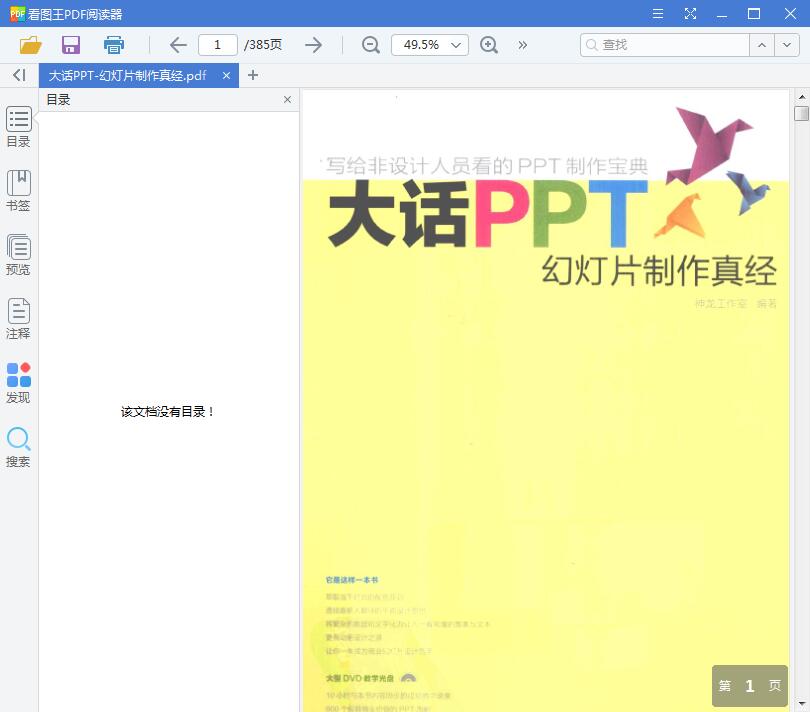Print the PDF with the printer icon
Viewport: 810px width, 712px height.
[114, 45]
